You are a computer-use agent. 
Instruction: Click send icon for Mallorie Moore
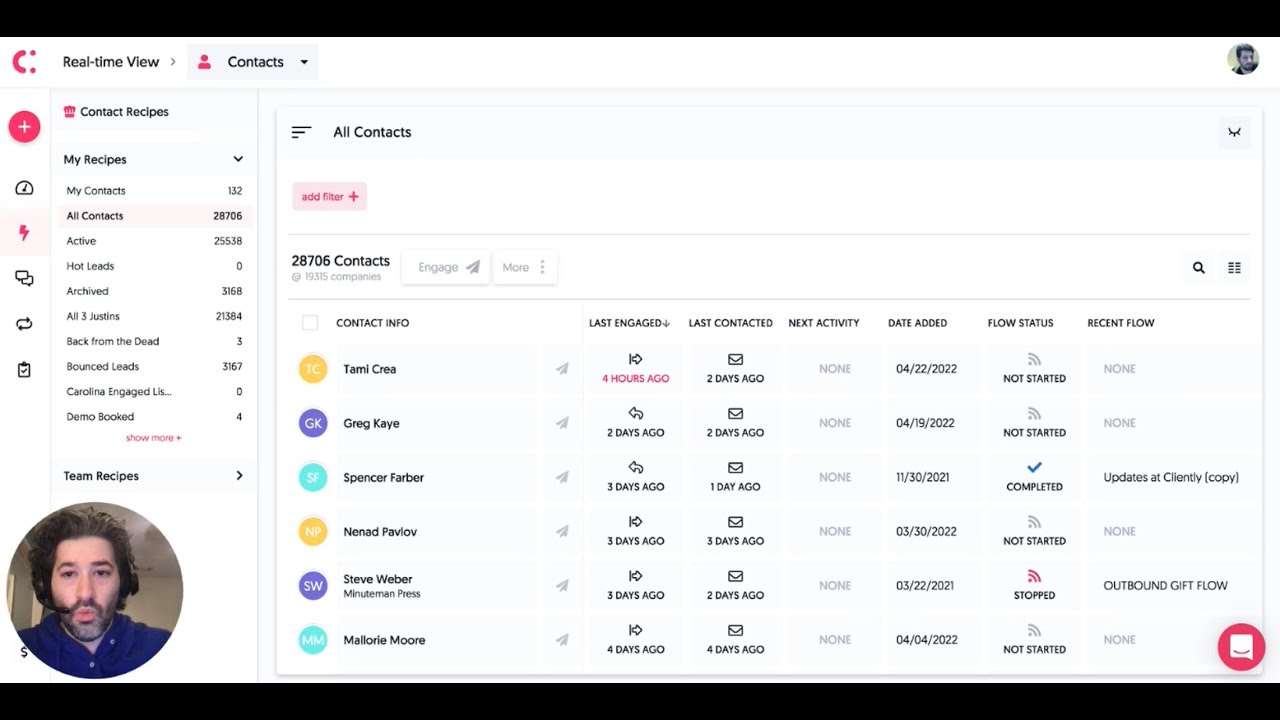click(x=562, y=640)
